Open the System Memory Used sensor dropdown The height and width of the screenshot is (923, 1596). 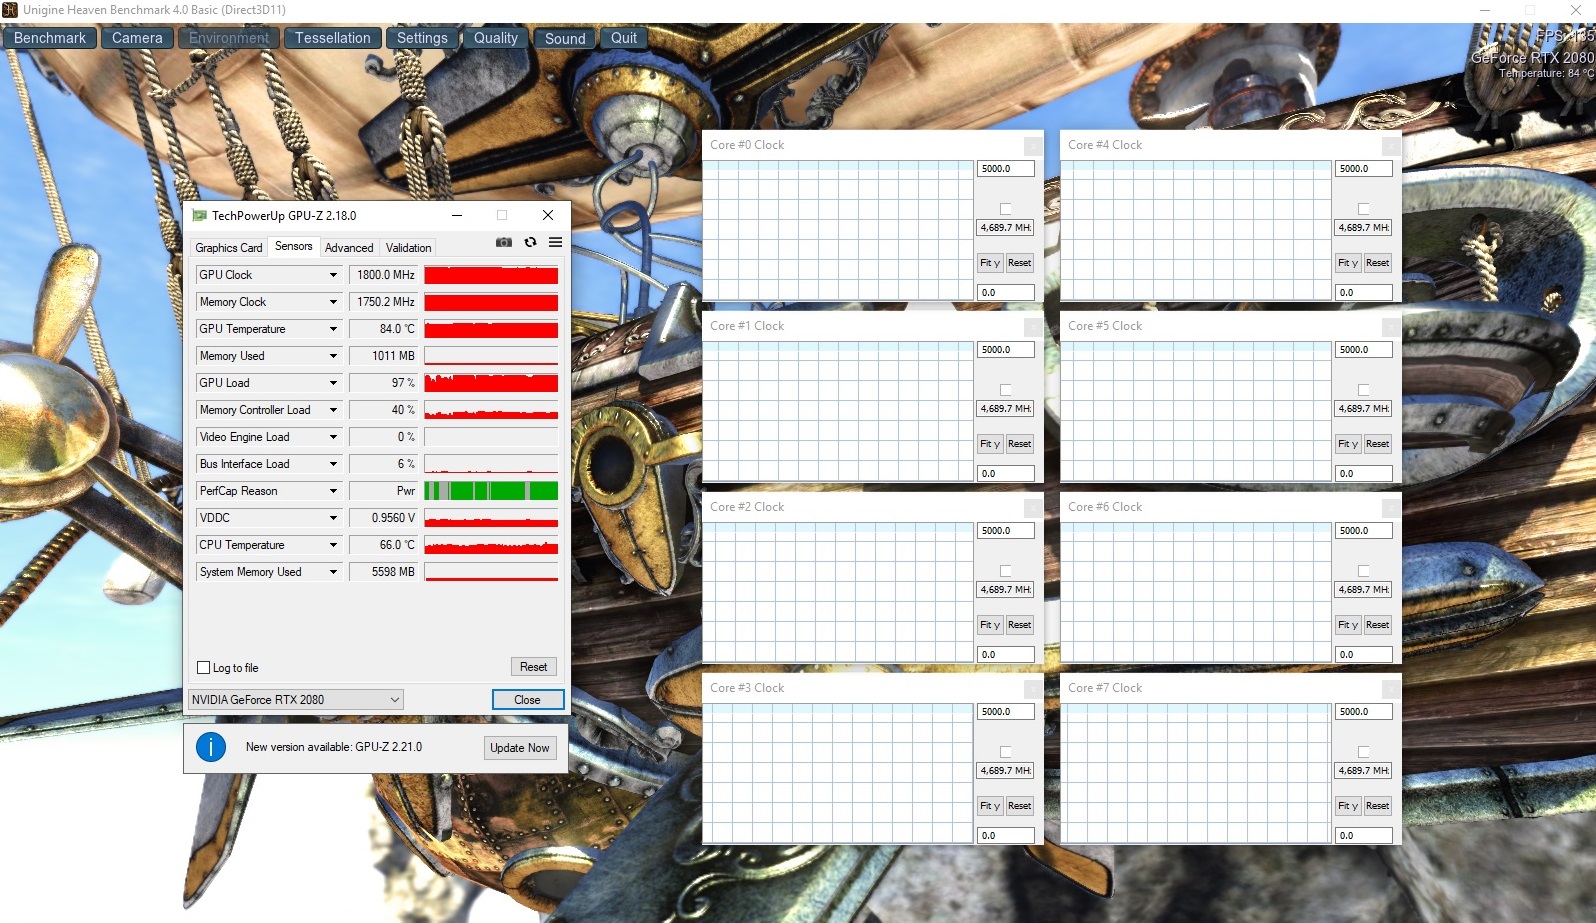click(333, 572)
